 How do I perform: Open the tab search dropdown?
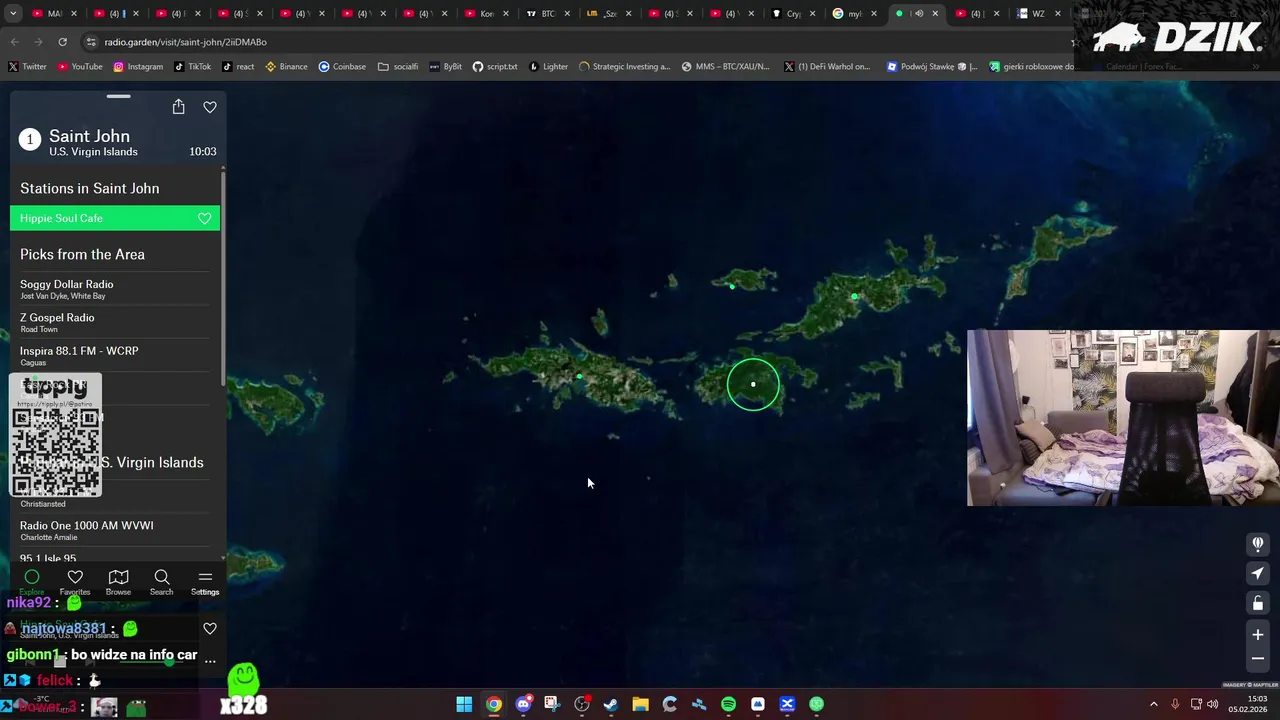13,14
